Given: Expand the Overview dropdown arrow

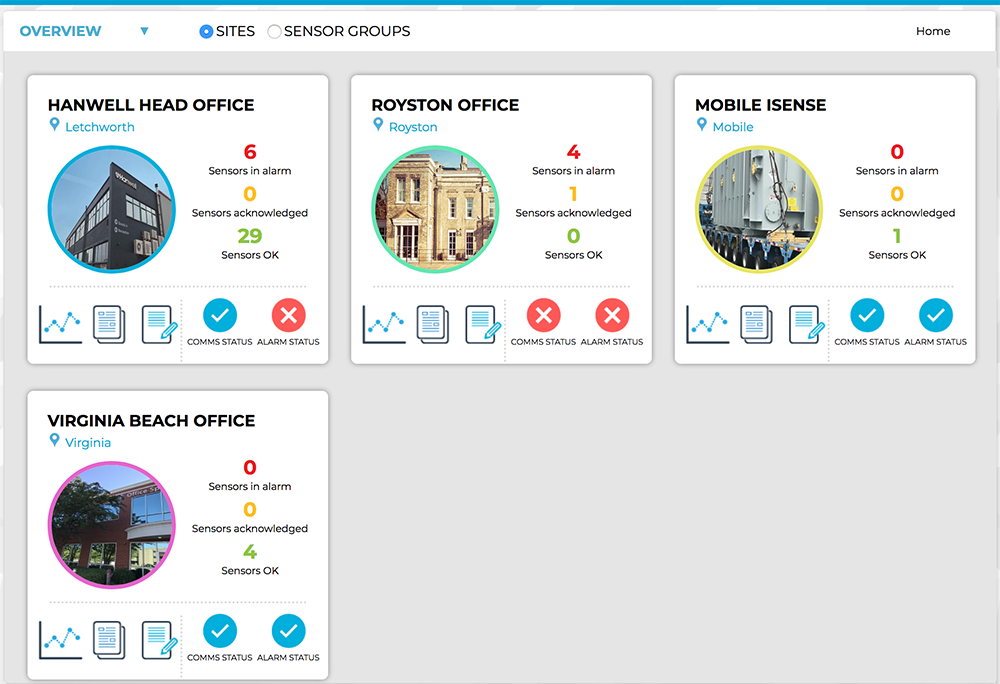Looking at the screenshot, I should pos(144,31).
